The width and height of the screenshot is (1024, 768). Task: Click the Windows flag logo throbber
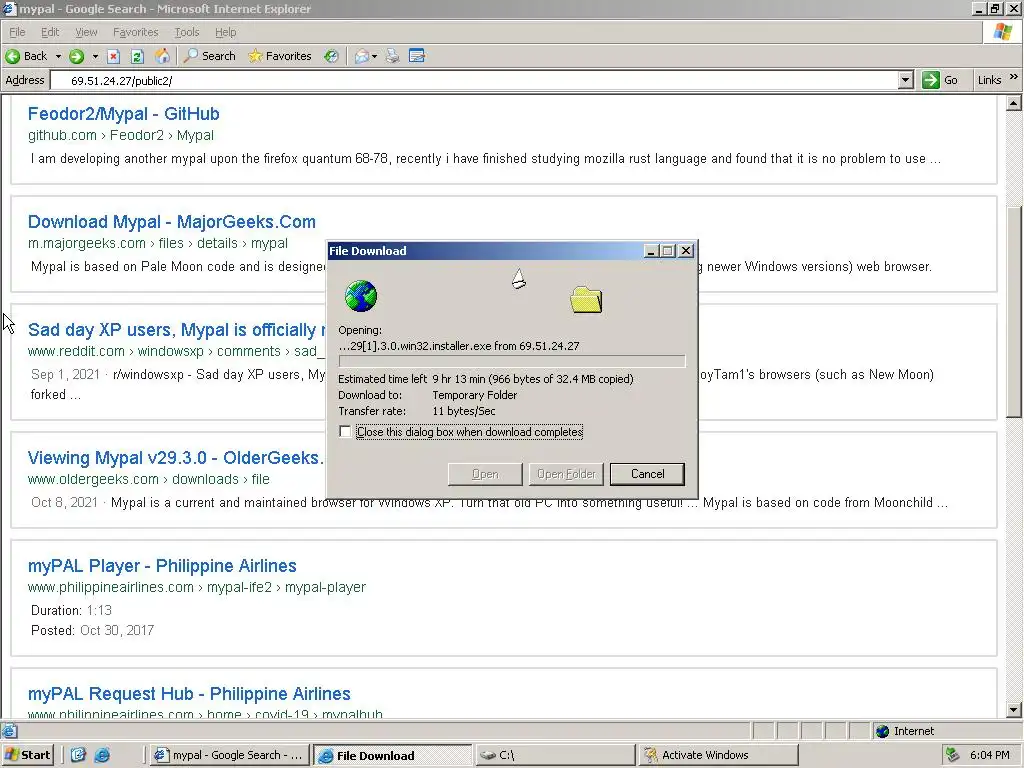[1003, 32]
